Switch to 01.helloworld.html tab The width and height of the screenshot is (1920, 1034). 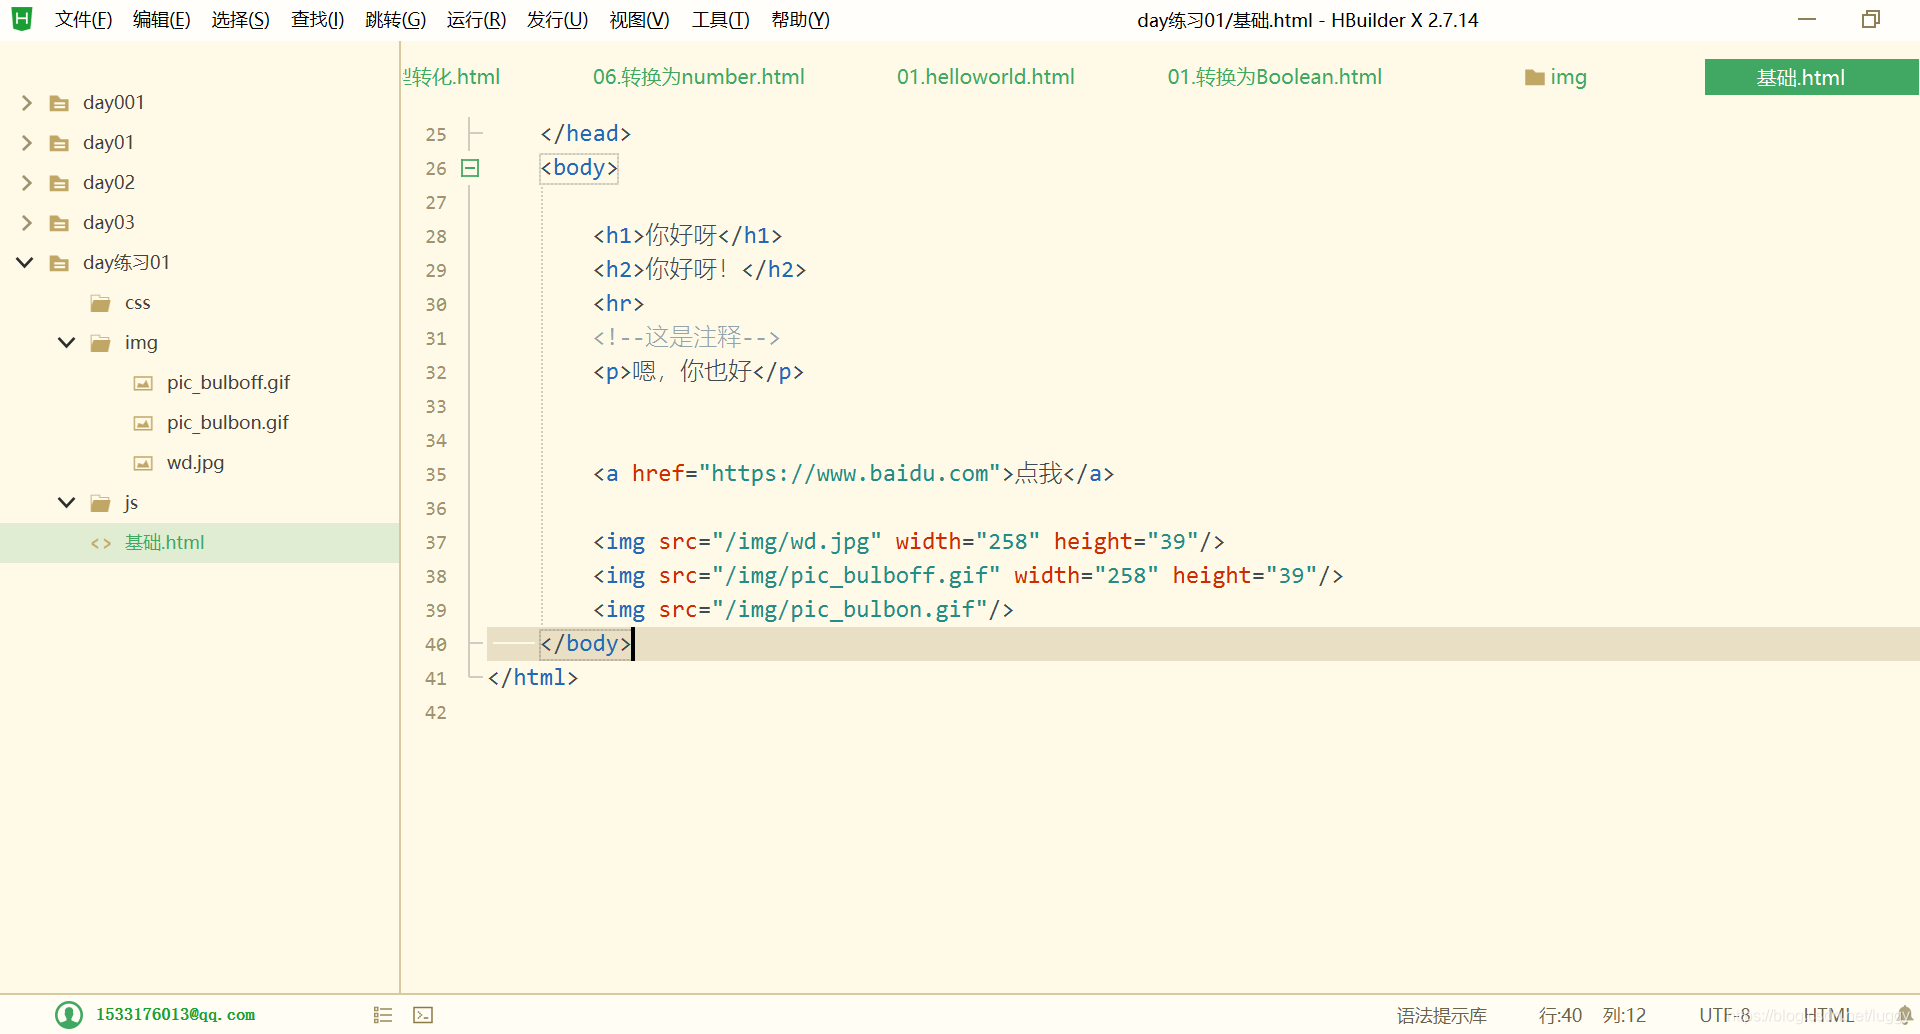point(985,77)
